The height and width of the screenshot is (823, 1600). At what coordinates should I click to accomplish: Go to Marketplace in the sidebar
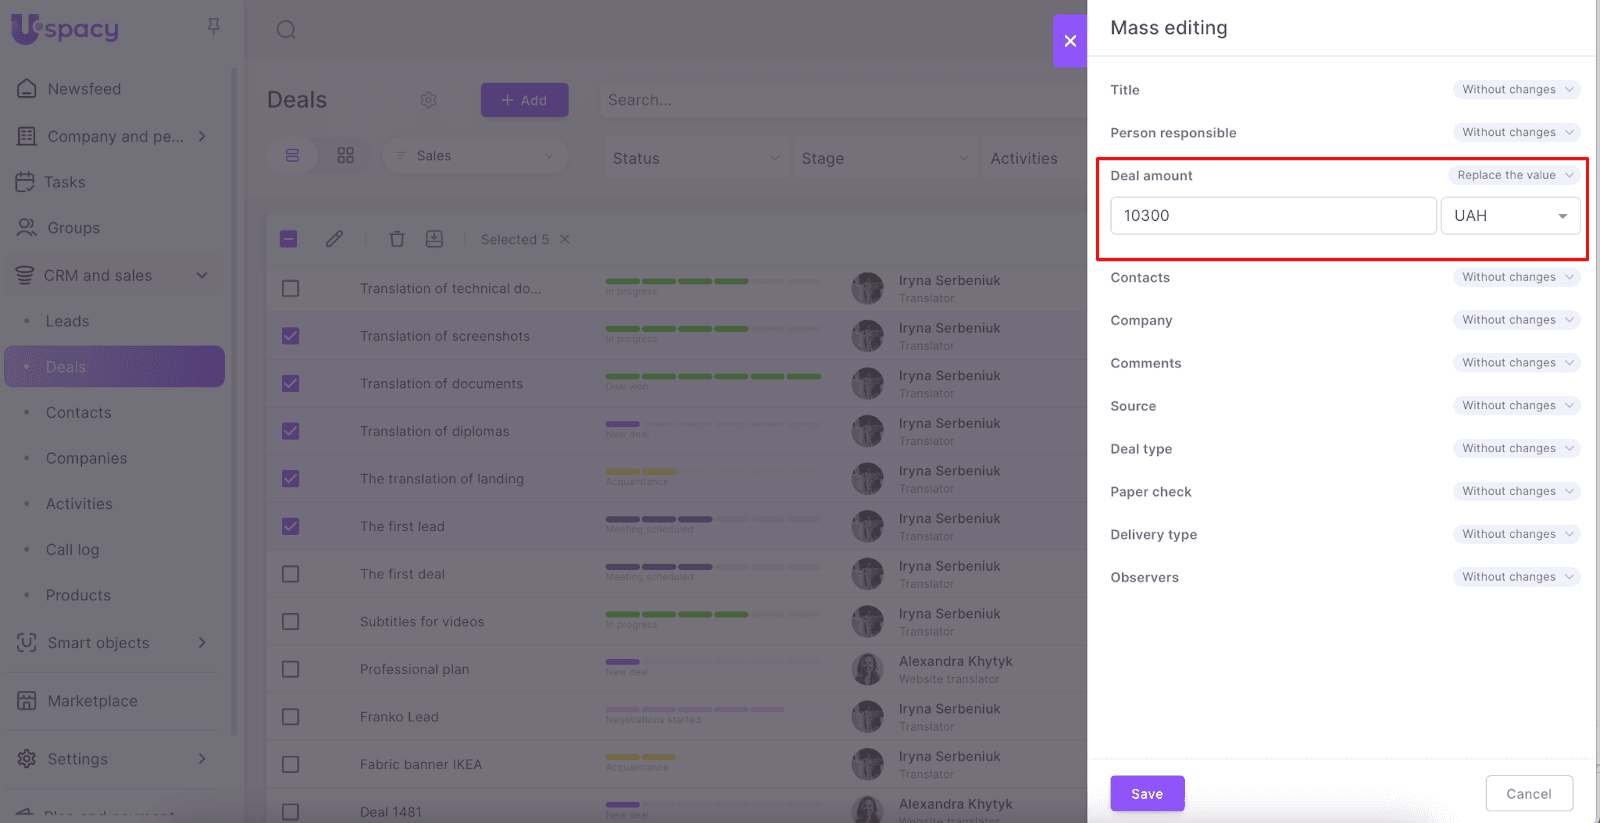[x=92, y=701]
